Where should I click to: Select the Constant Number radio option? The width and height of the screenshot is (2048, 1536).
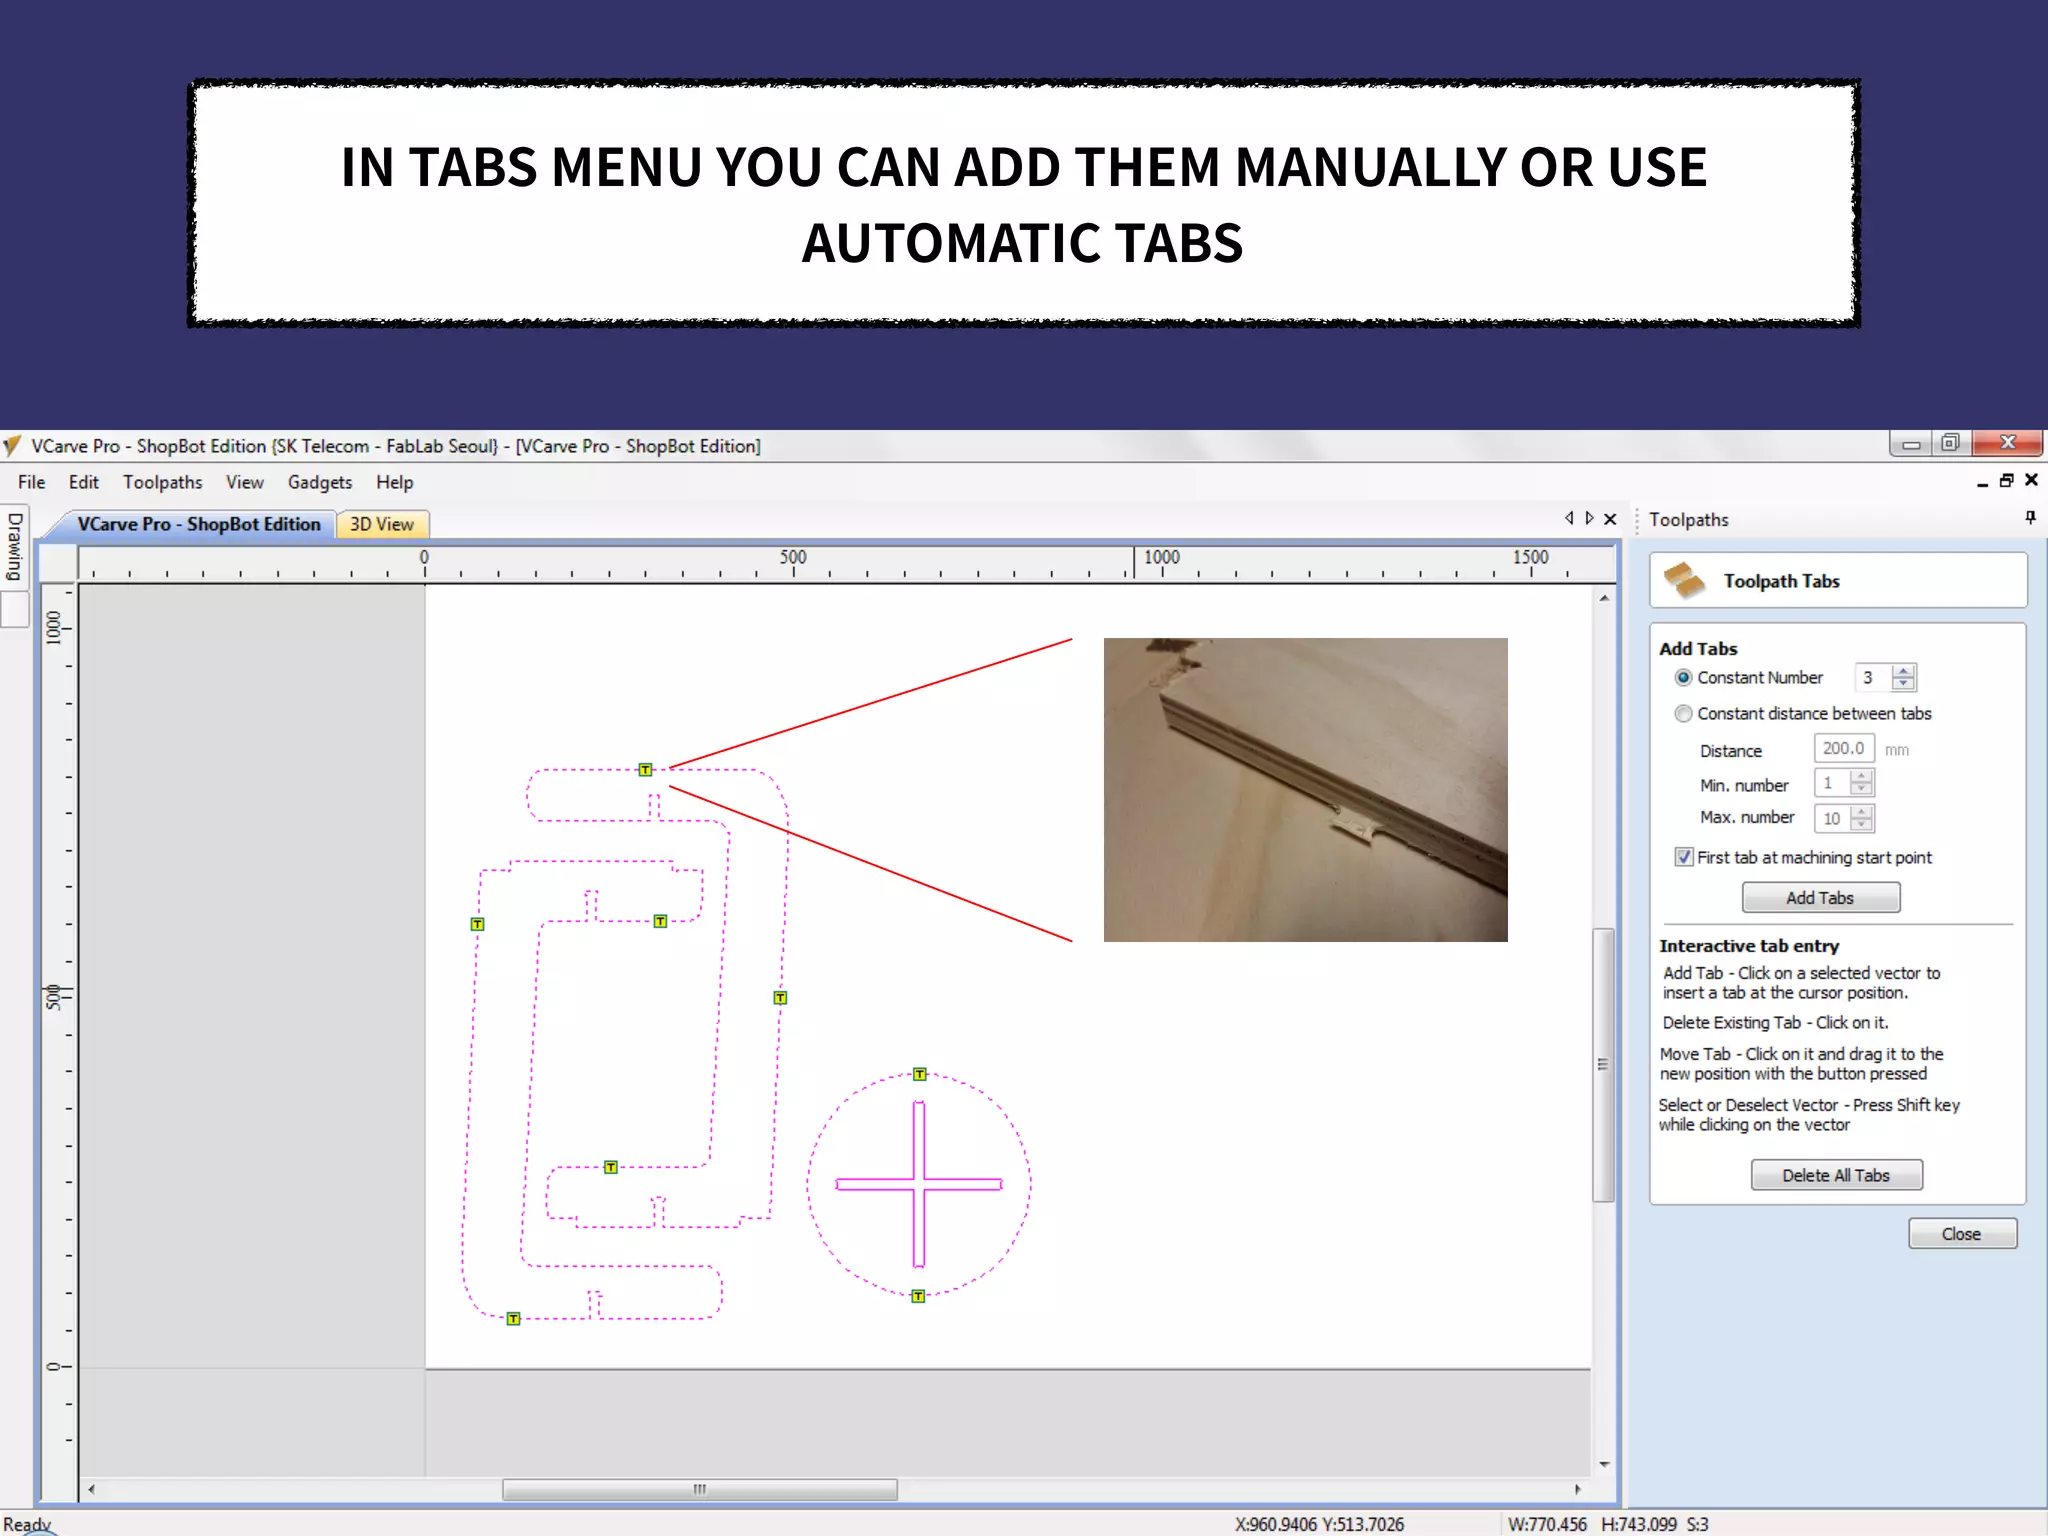coord(1684,678)
